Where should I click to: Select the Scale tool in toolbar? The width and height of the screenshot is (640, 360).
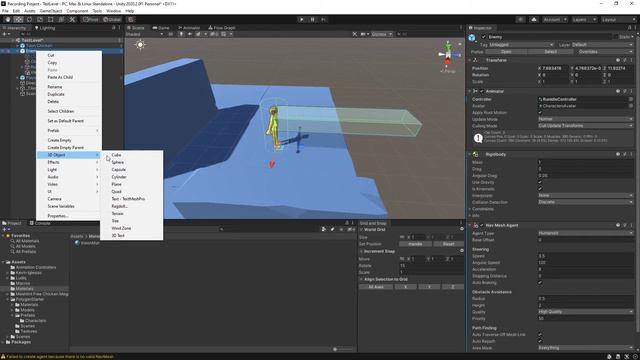[x=40, y=19]
